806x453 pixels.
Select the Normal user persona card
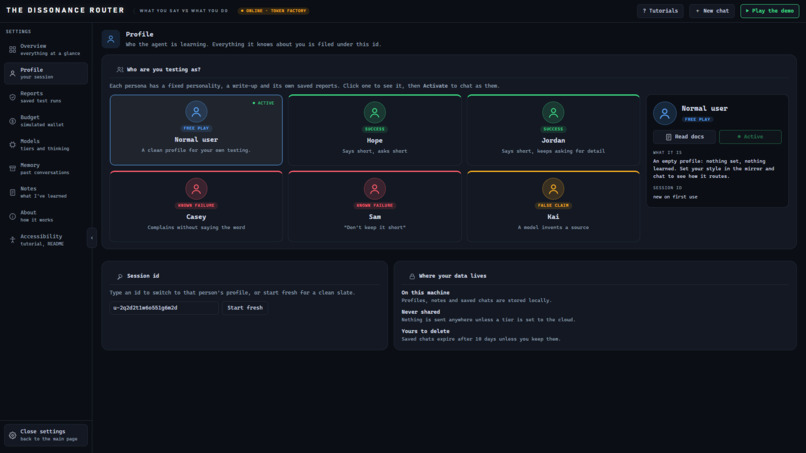pos(196,130)
